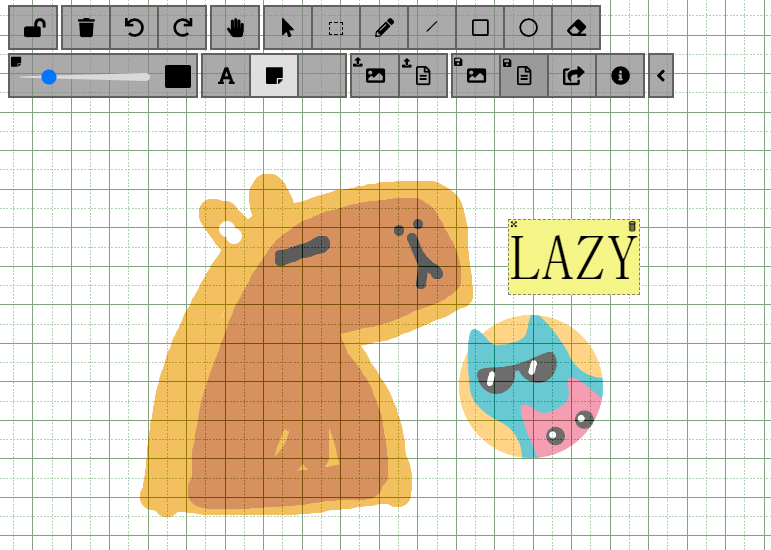
Task: Save the whiteboard as a document file
Action: click(524, 76)
